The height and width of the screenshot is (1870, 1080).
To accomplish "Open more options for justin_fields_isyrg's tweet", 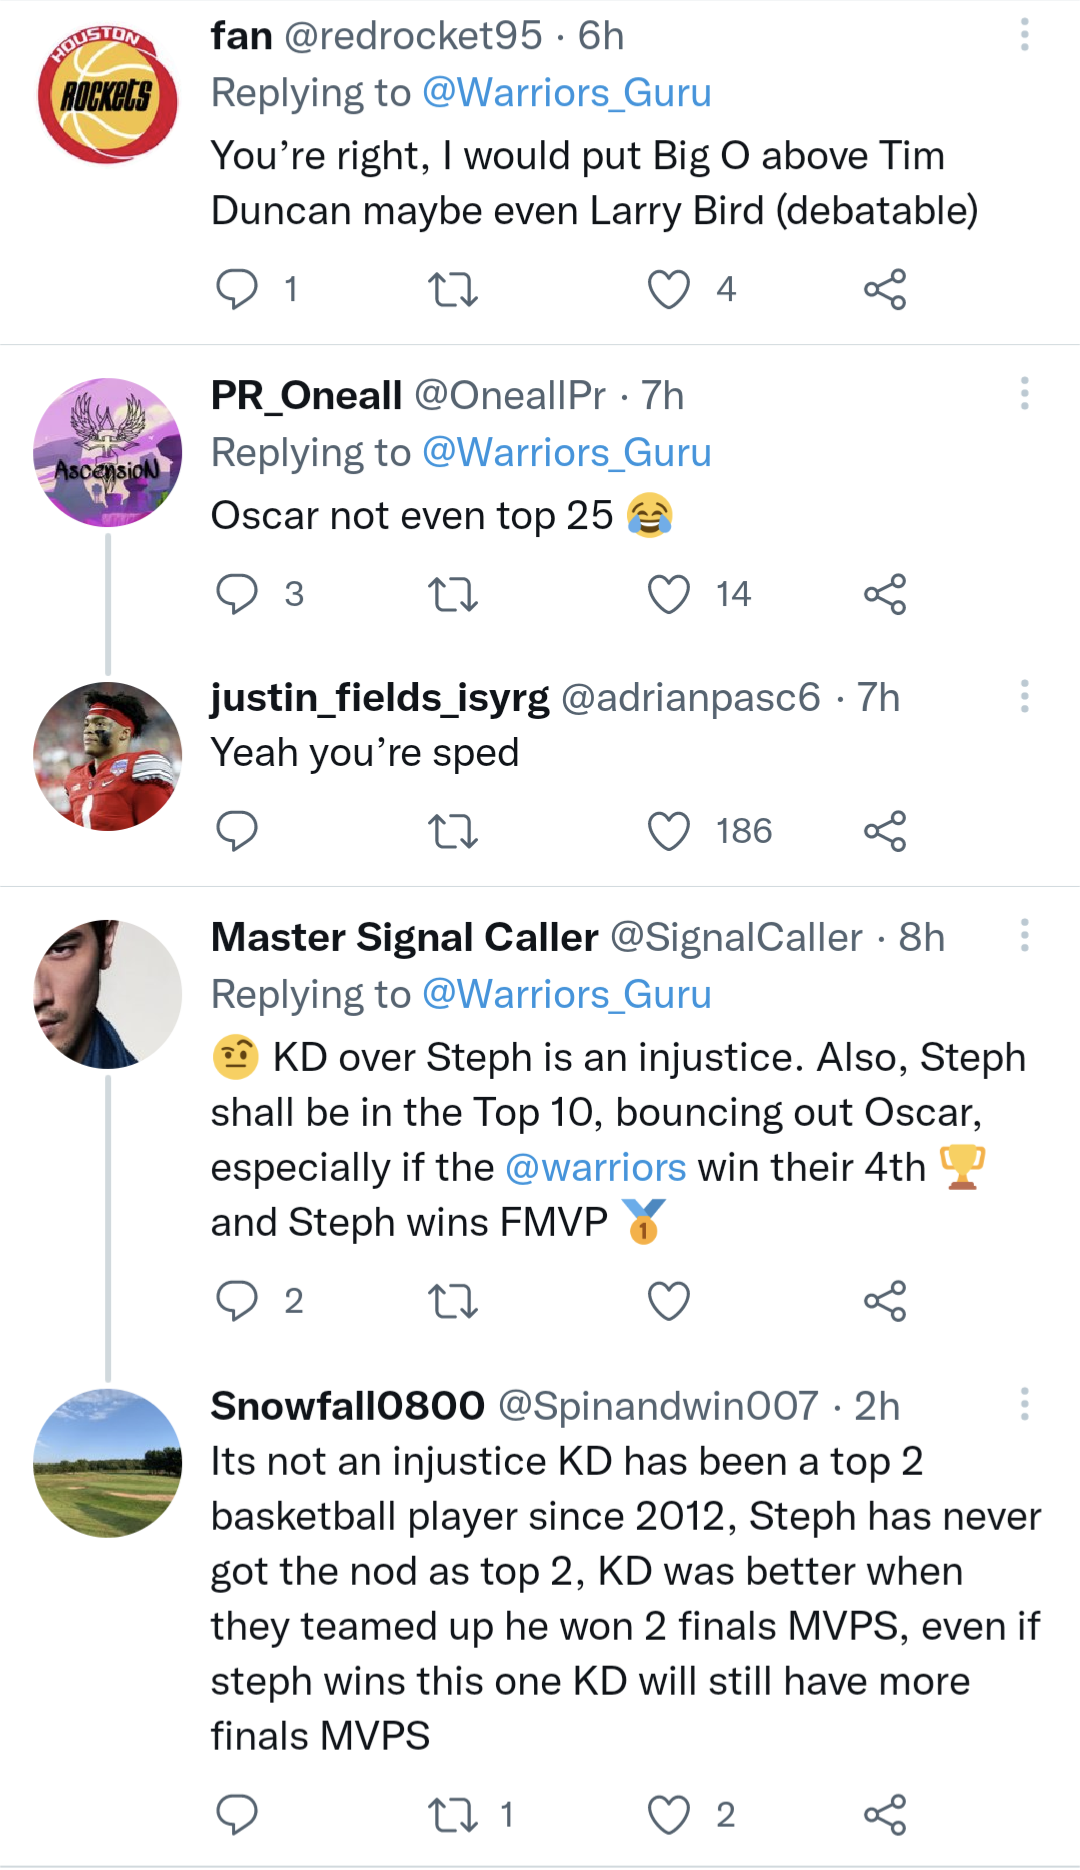I will (1024, 696).
